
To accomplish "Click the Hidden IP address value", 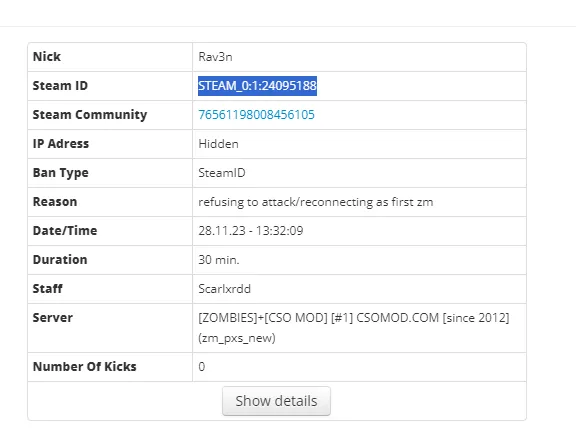I will tap(218, 144).
